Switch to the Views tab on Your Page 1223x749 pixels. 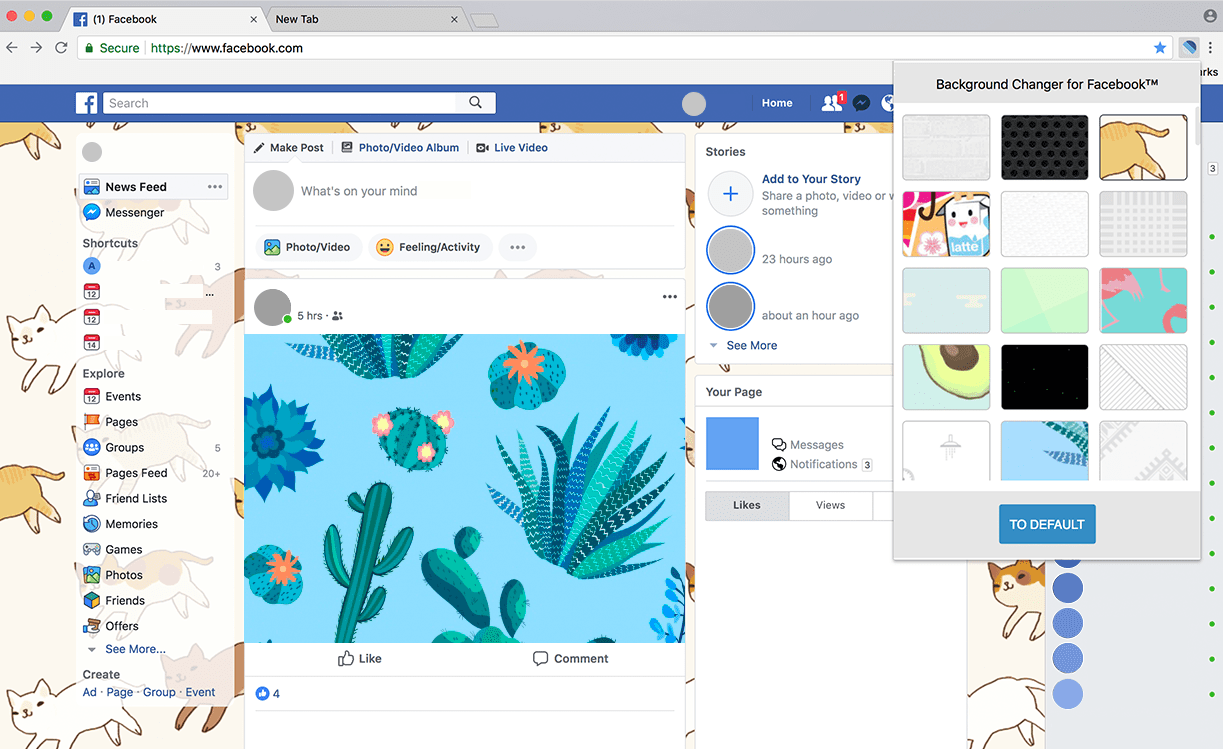click(x=830, y=505)
